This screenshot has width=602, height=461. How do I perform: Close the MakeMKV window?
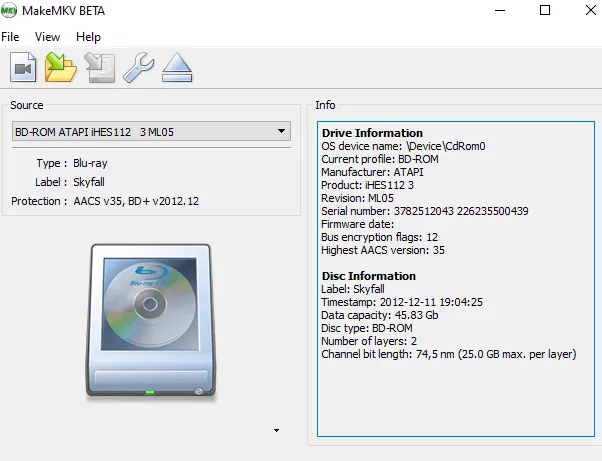(x=591, y=10)
